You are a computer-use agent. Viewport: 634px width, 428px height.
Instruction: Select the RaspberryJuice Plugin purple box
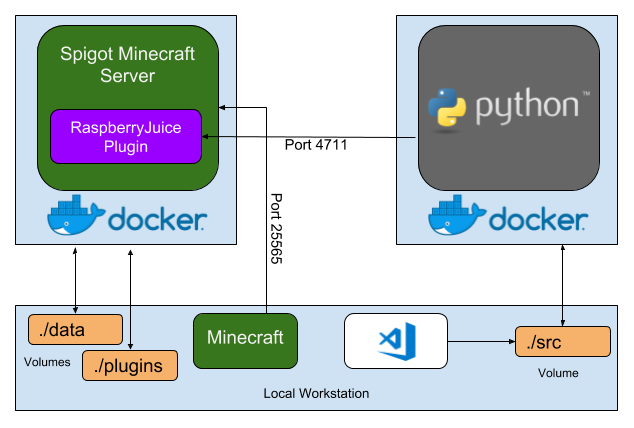(126, 137)
